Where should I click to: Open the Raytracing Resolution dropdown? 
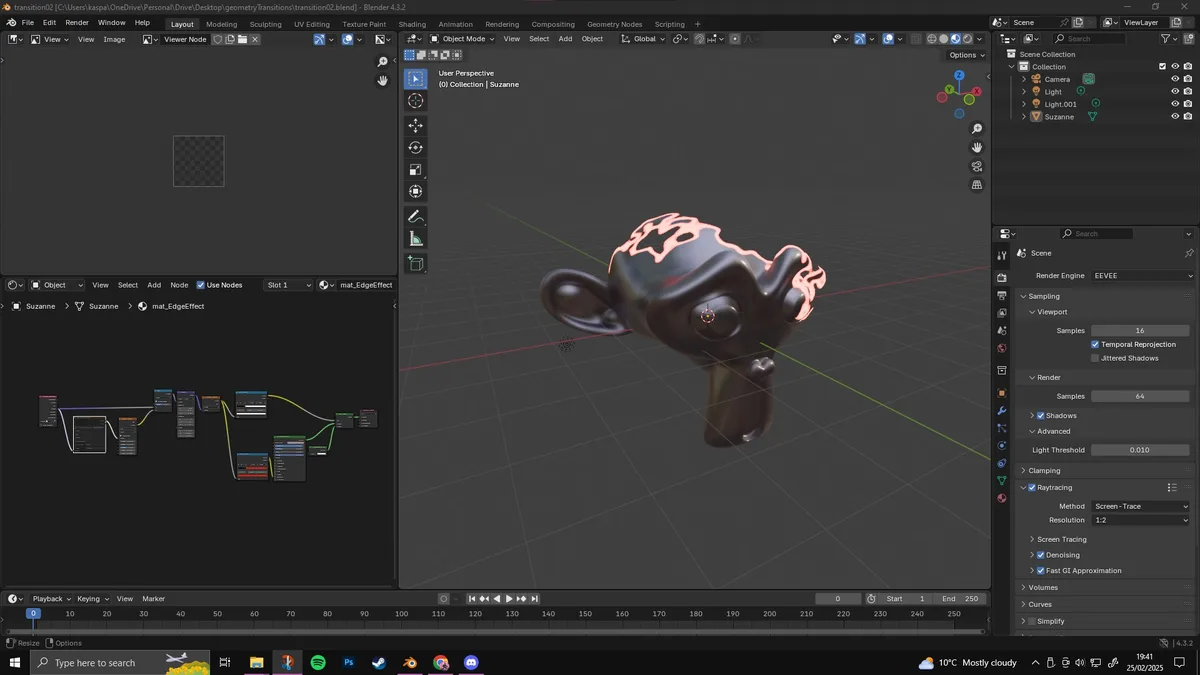coord(1141,520)
